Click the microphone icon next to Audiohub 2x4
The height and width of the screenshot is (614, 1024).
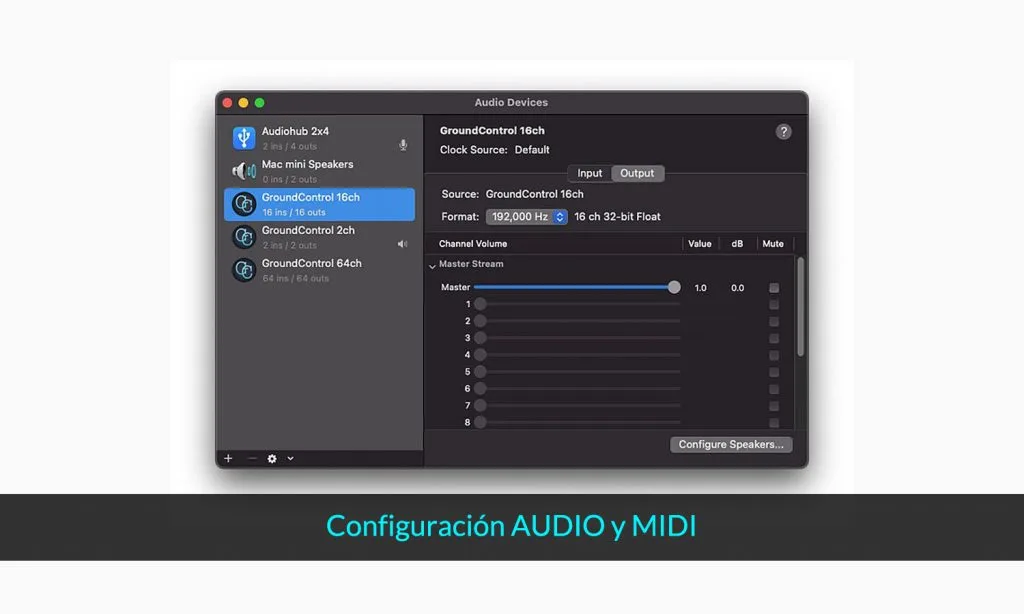[x=403, y=145]
